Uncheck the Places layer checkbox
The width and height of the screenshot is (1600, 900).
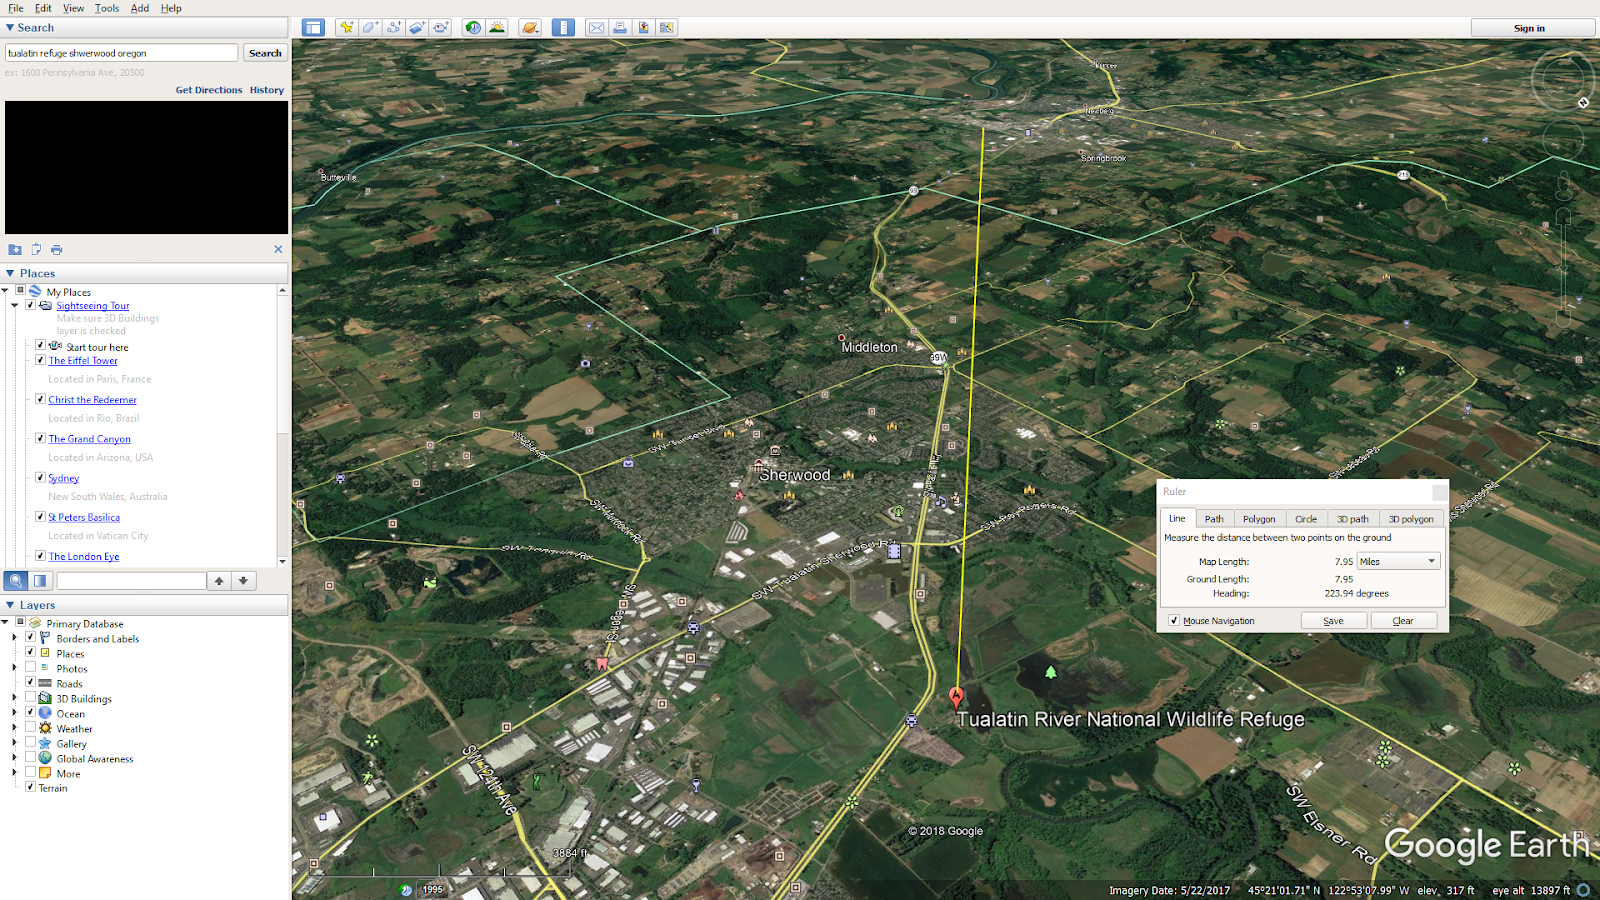coord(30,652)
